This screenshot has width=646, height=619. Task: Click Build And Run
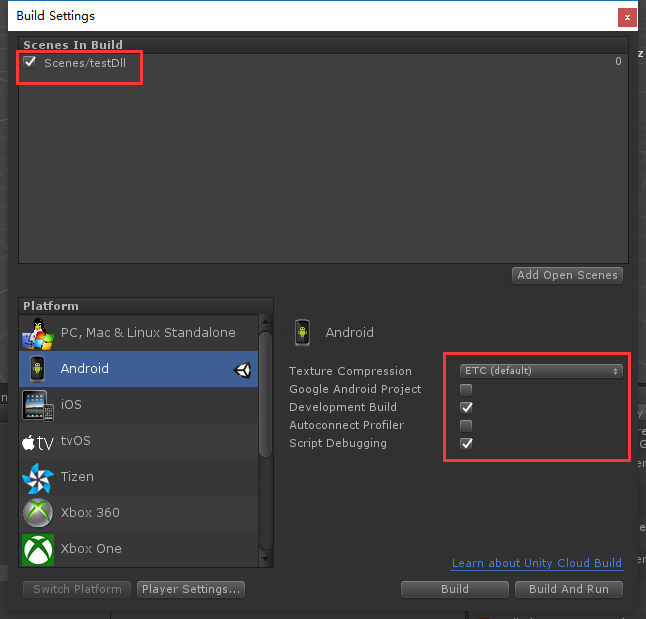point(569,589)
